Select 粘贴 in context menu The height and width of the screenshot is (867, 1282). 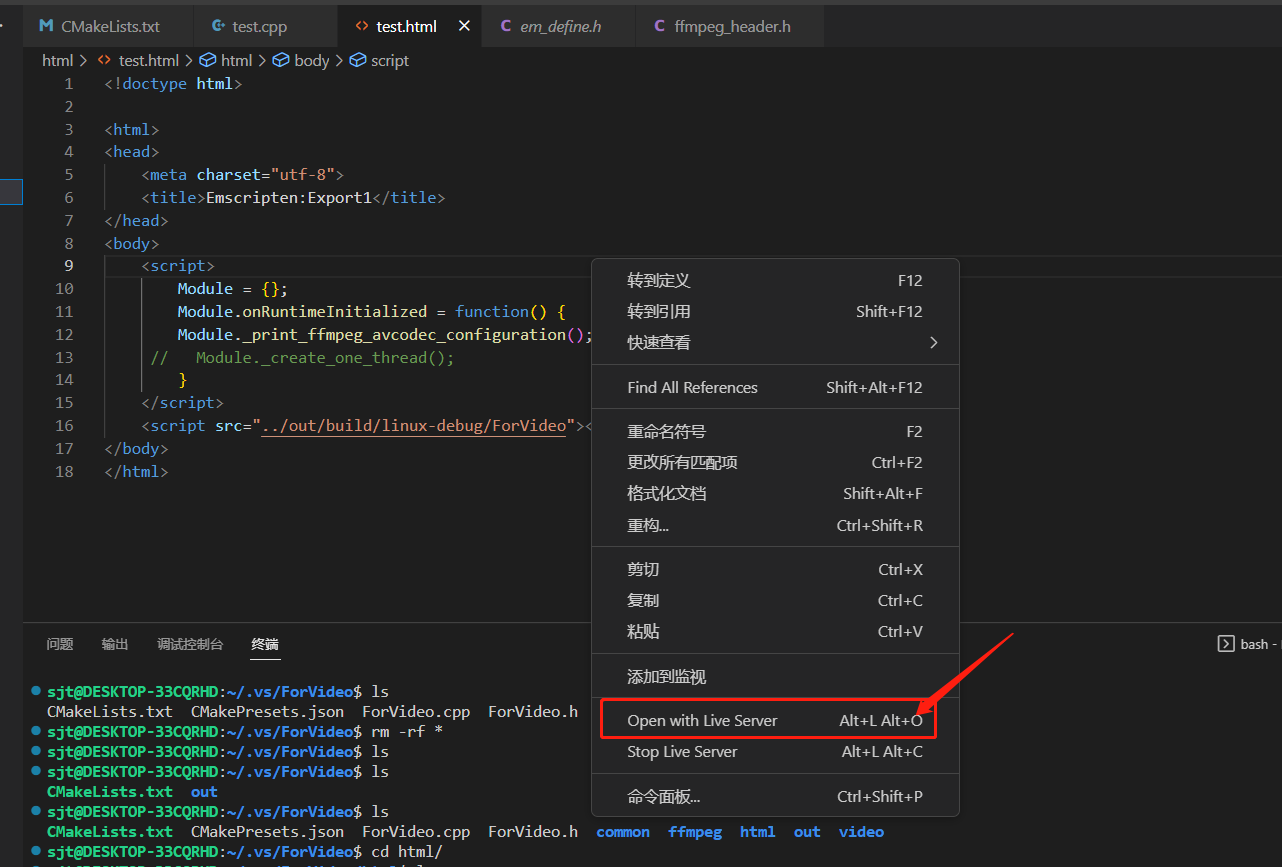(775, 631)
